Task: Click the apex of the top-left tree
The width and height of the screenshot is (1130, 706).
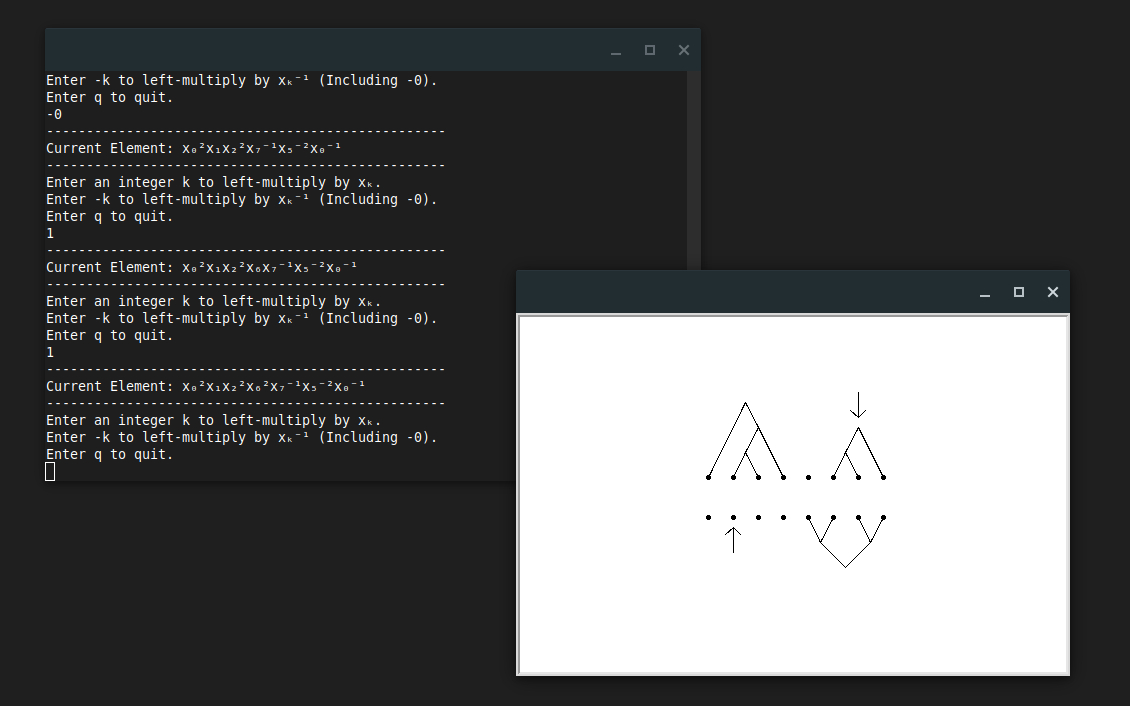Action: pyautogui.click(x=745, y=403)
